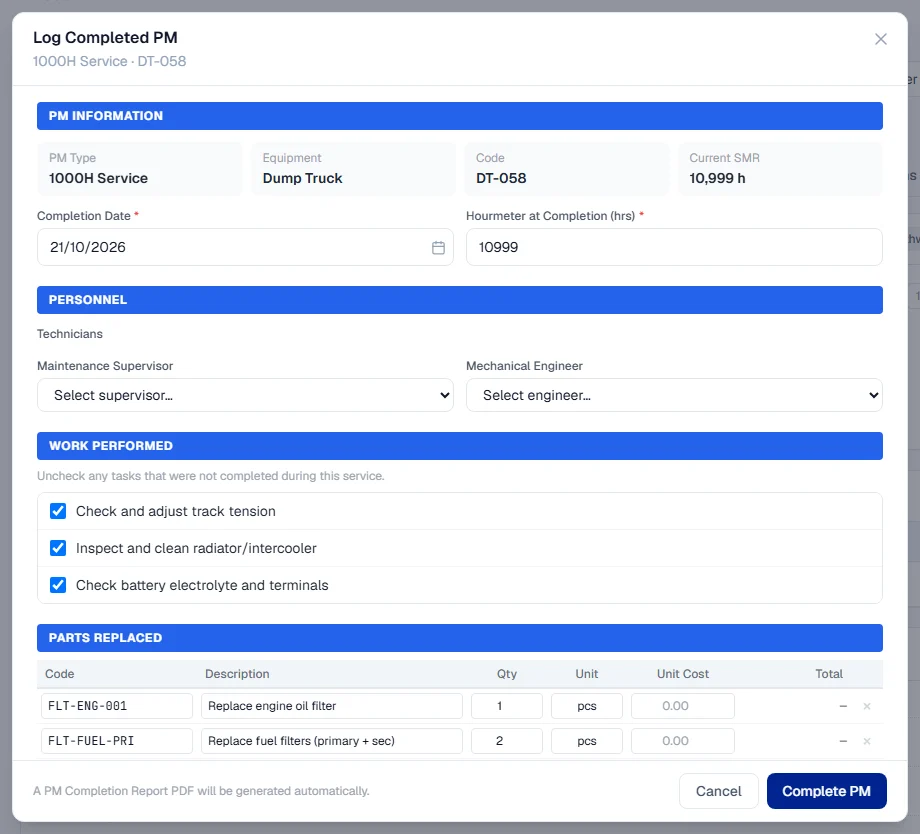
Task: Click the 'Dump Truck' equipment value
Action: point(302,178)
